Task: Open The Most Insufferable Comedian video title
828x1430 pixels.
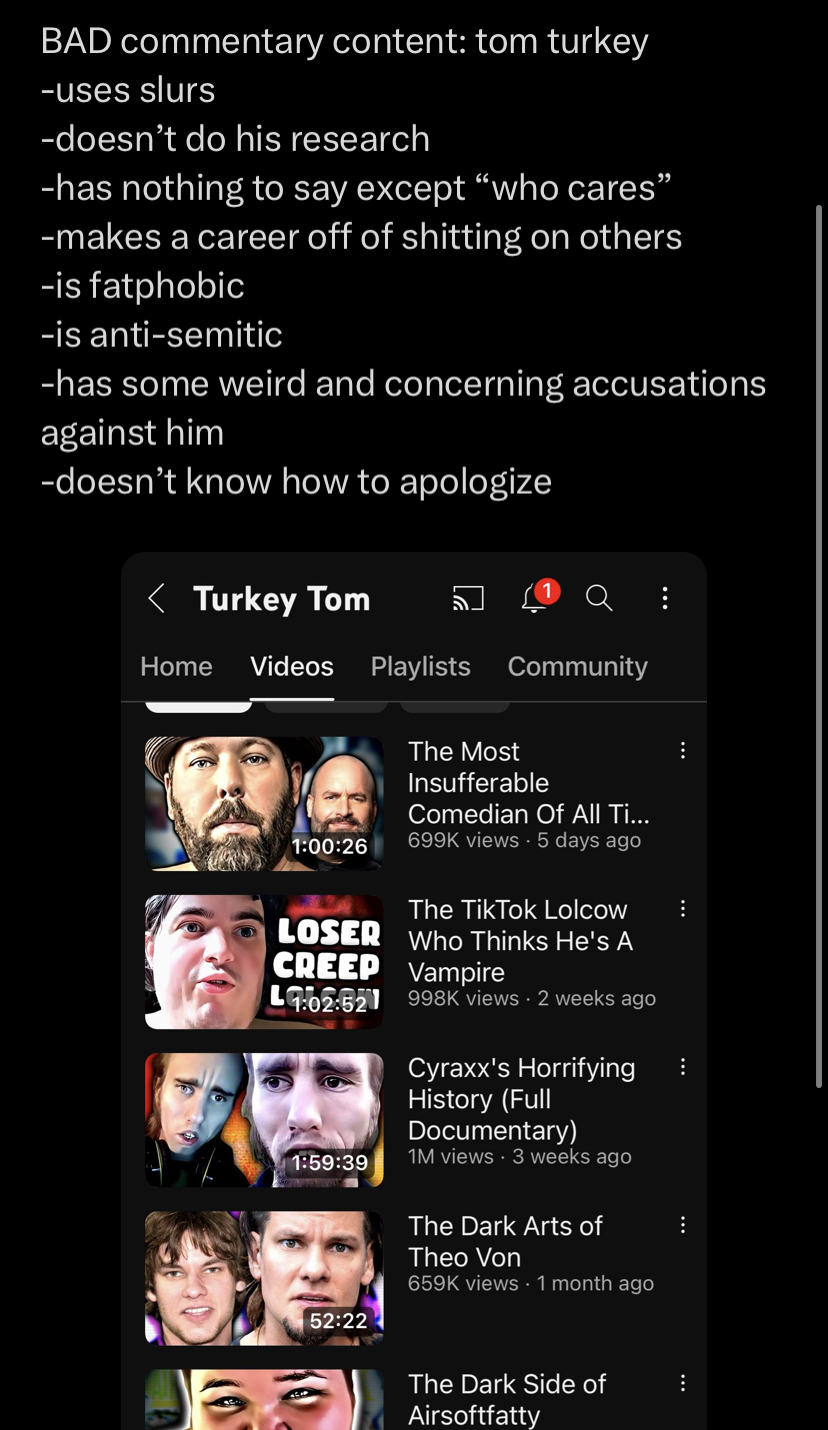Action: 529,782
